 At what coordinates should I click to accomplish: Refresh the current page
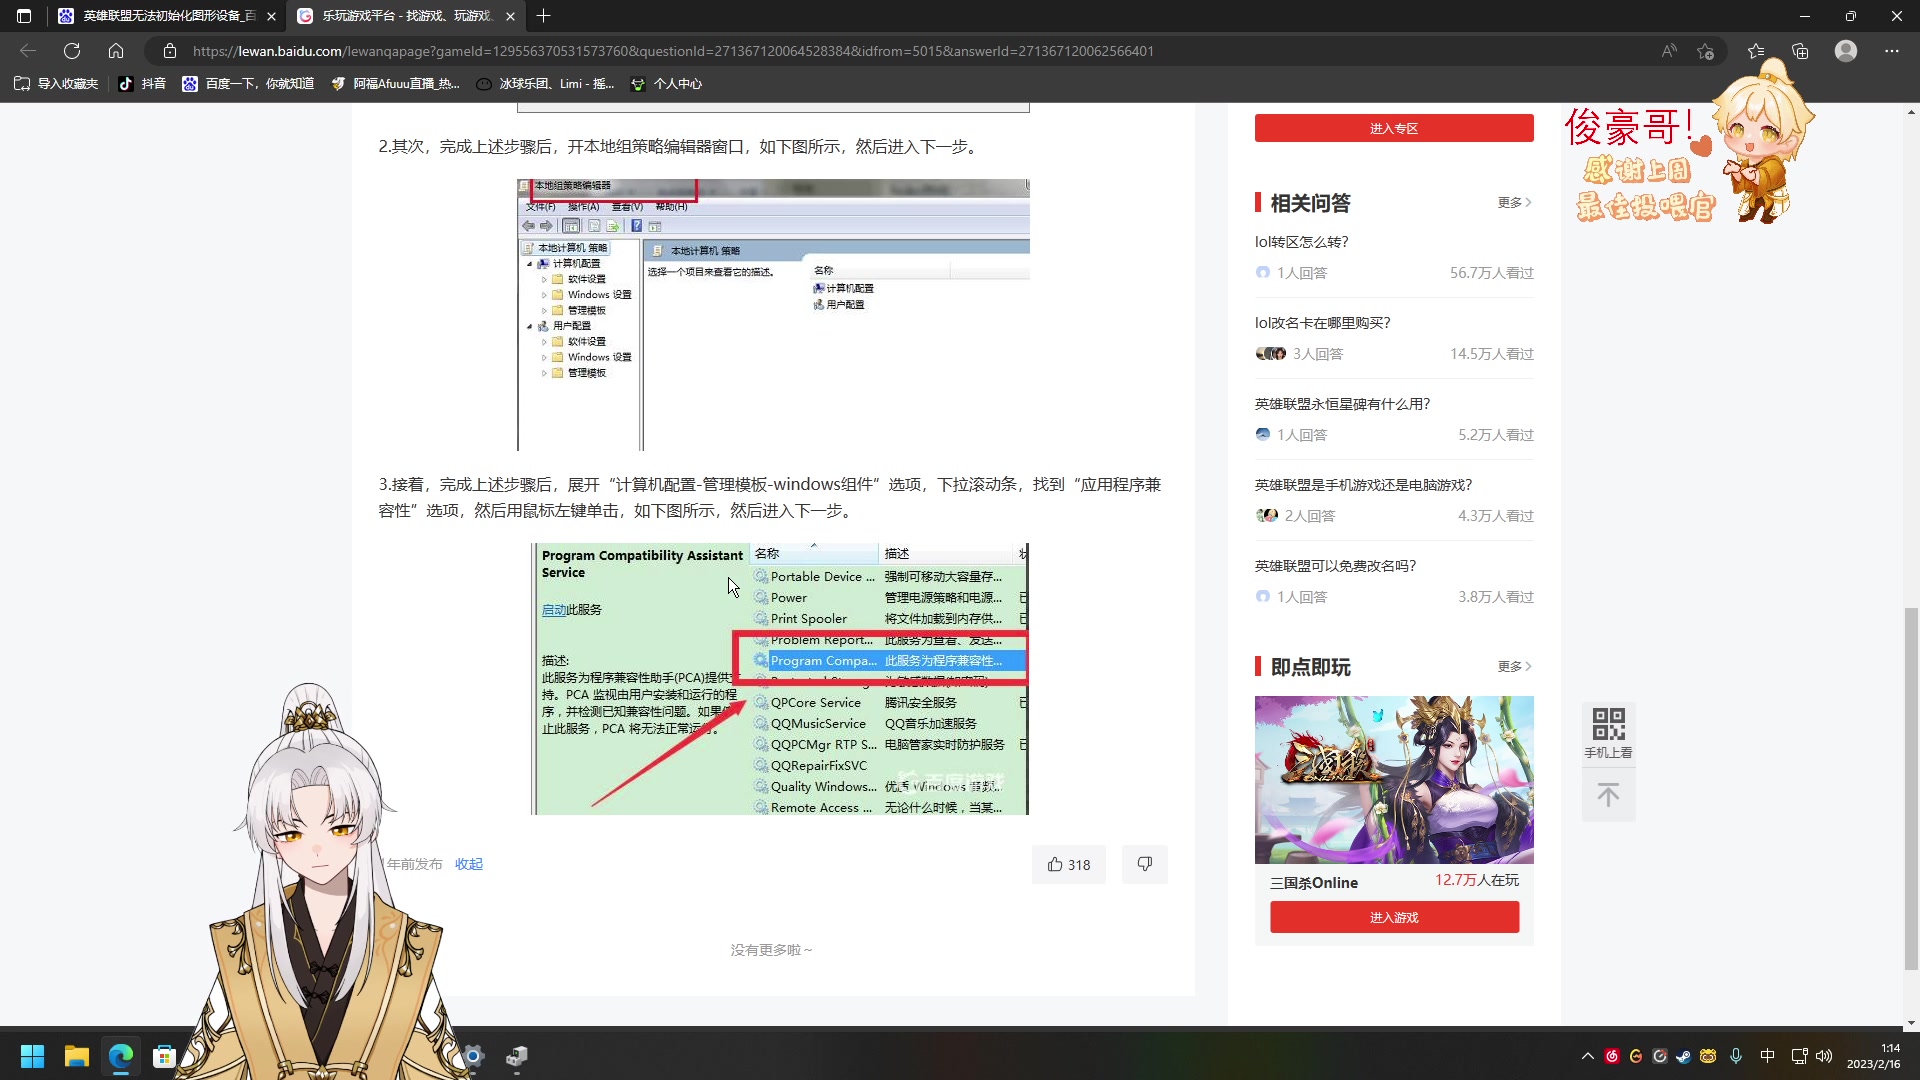point(72,51)
